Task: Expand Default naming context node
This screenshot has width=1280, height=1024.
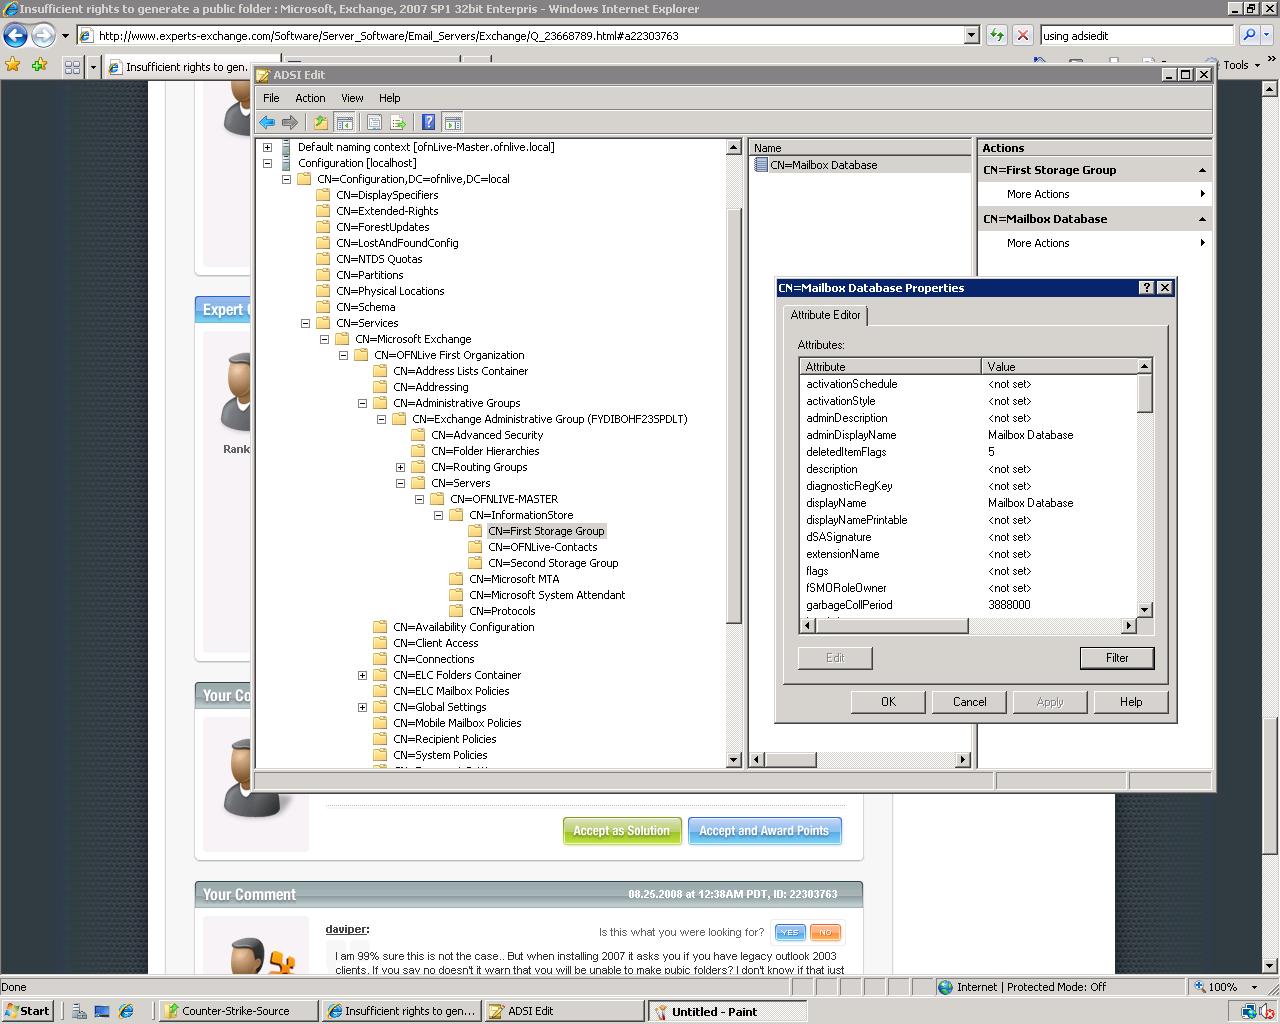Action: pos(267,147)
